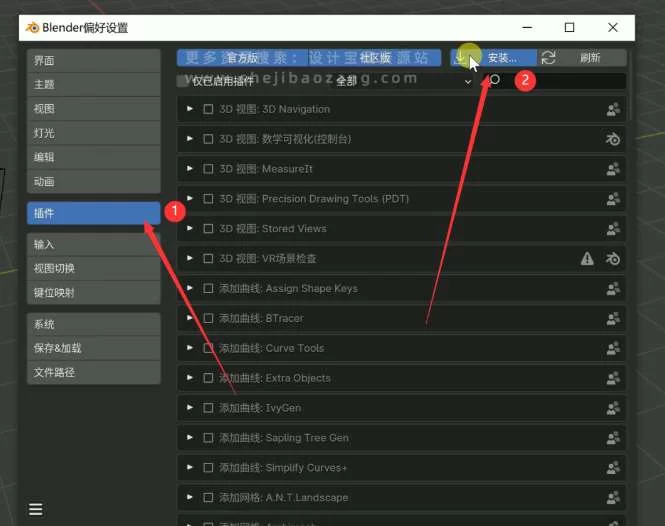
Task: Enable the Stored Views add-on checkbox
Action: click(208, 229)
